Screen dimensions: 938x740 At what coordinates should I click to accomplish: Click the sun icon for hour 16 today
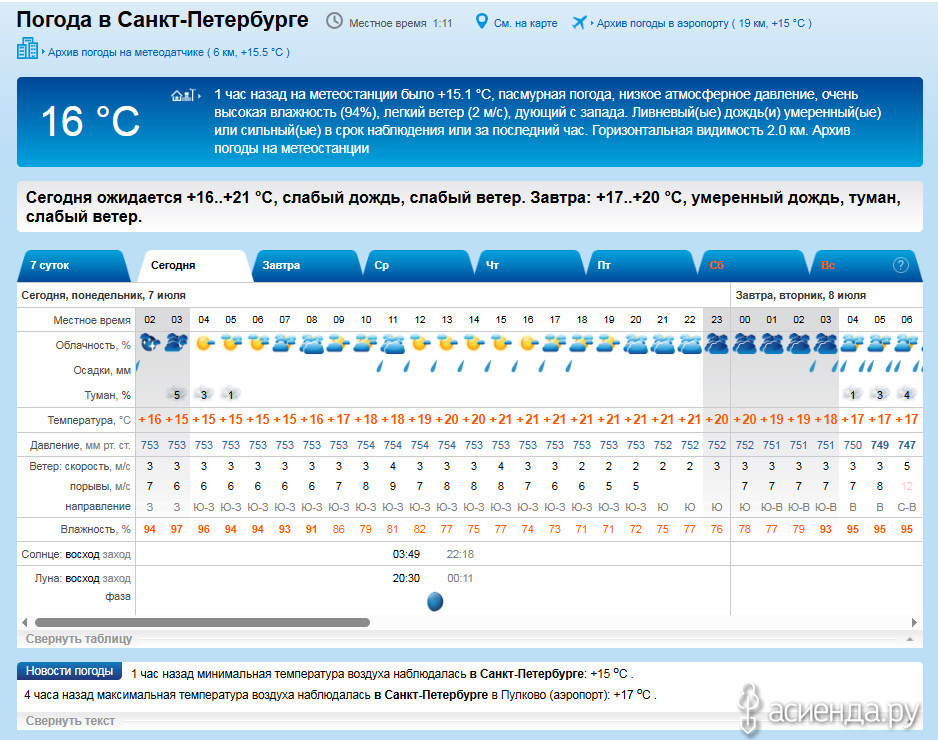click(x=528, y=343)
